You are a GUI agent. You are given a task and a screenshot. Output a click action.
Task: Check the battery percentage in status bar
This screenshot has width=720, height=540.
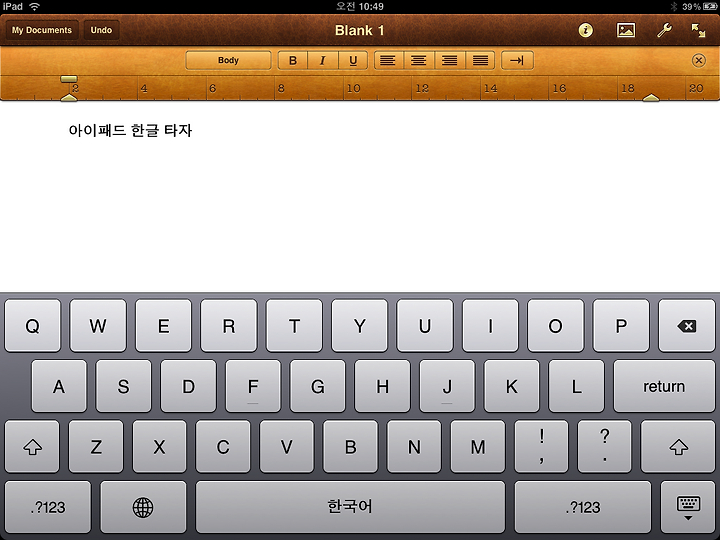691,6
